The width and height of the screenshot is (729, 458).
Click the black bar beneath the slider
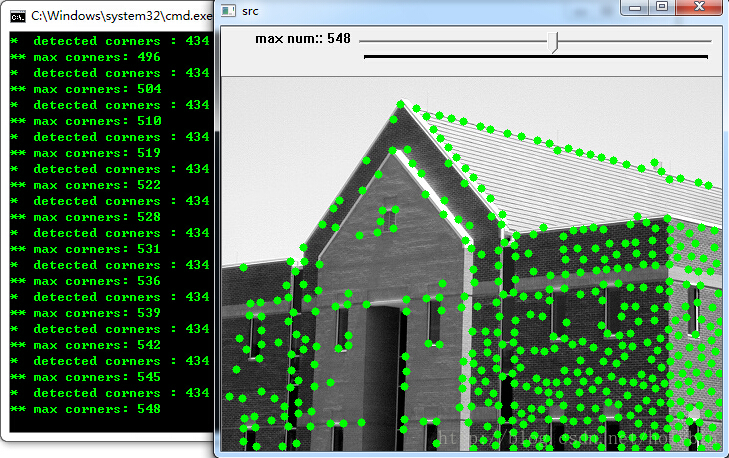535,57
